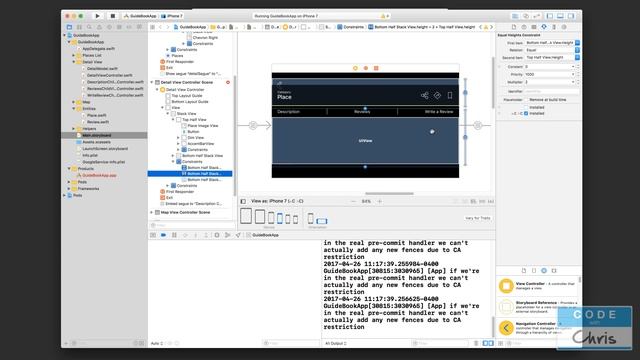Click the iPhone 7 device selector
Viewport: 640px width, 360px height.
172,16
